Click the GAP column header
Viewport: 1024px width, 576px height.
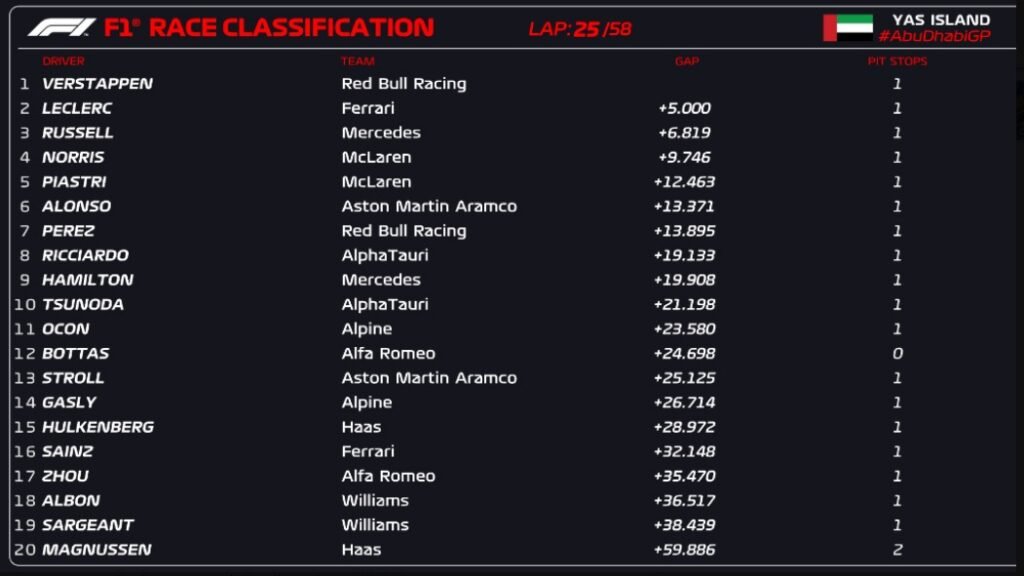(x=686, y=61)
